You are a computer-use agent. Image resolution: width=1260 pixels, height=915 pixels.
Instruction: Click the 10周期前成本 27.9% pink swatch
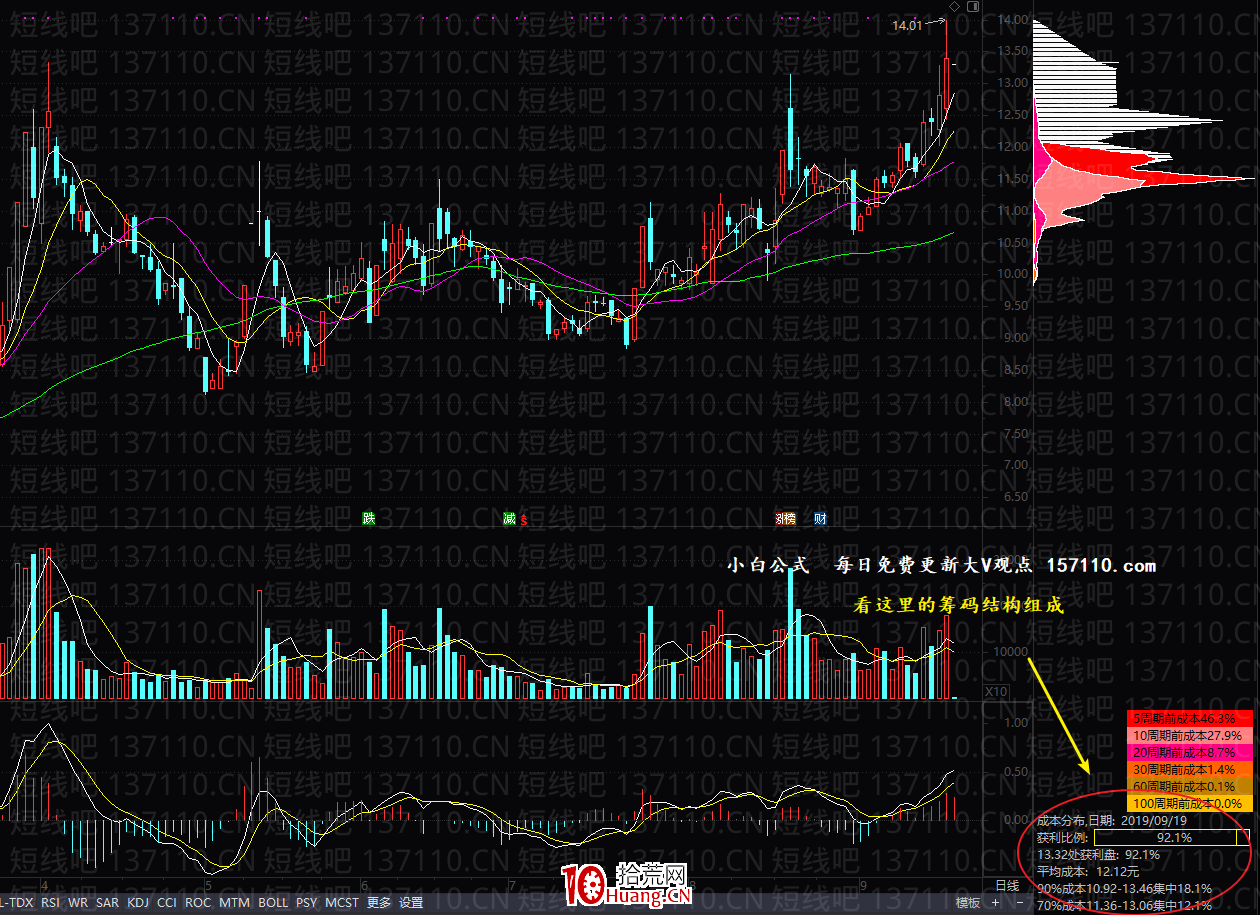[x=1189, y=735]
